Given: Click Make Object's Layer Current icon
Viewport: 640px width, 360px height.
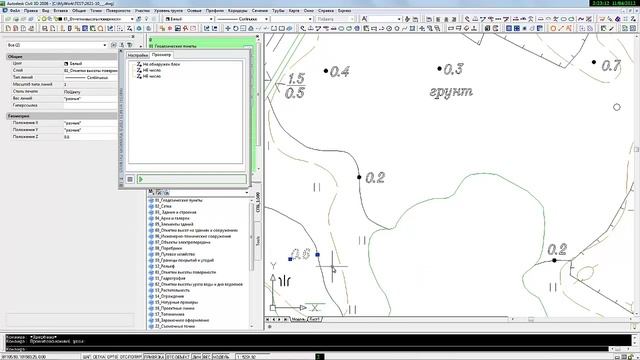Looking at the screenshot, I should click(x=139, y=19).
